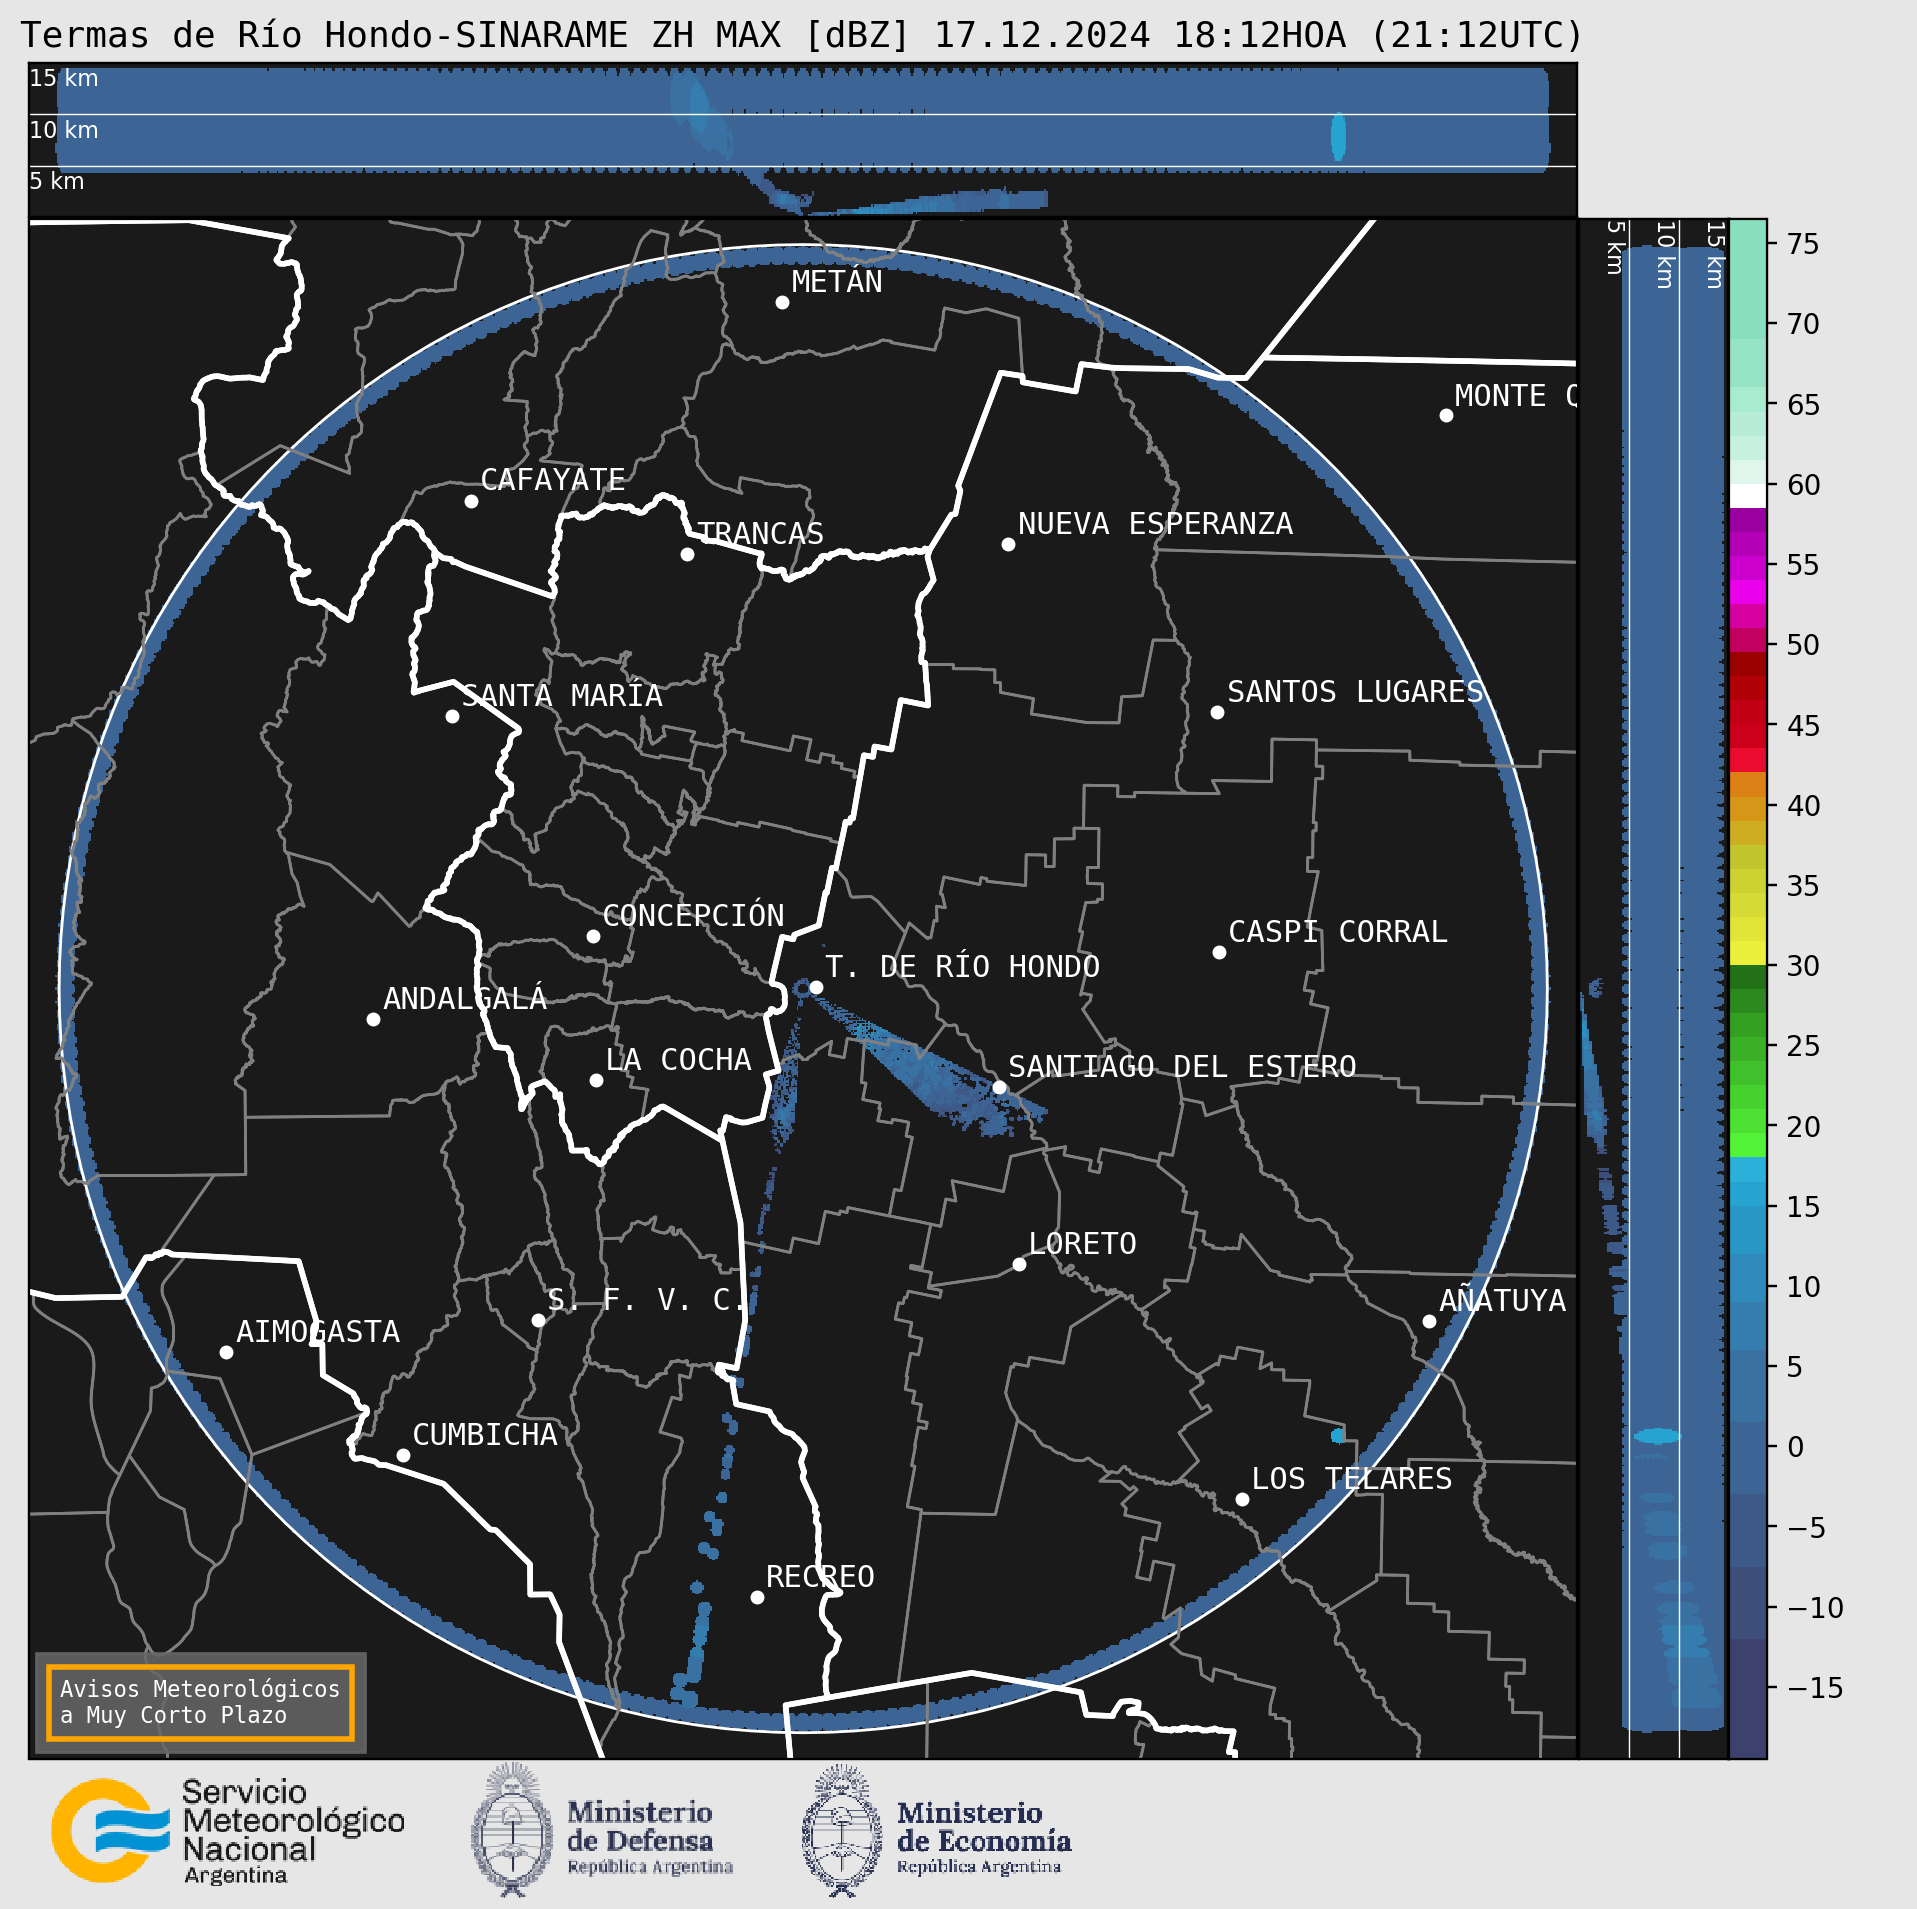The width and height of the screenshot is (1917, 1909).
Task: Click the colorbar tick label 75
Action: [x=1803, y=244]
